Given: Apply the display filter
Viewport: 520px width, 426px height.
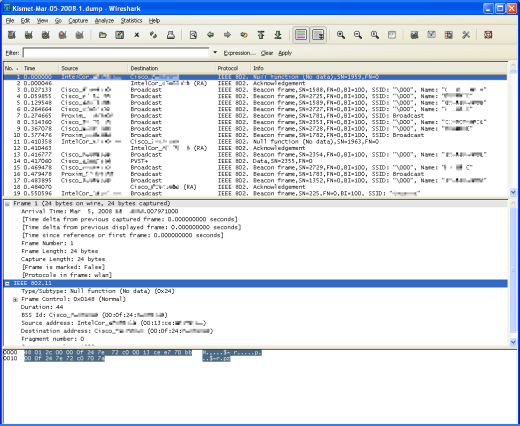Looking at the screenshot, I should click(x=285, y=53).
